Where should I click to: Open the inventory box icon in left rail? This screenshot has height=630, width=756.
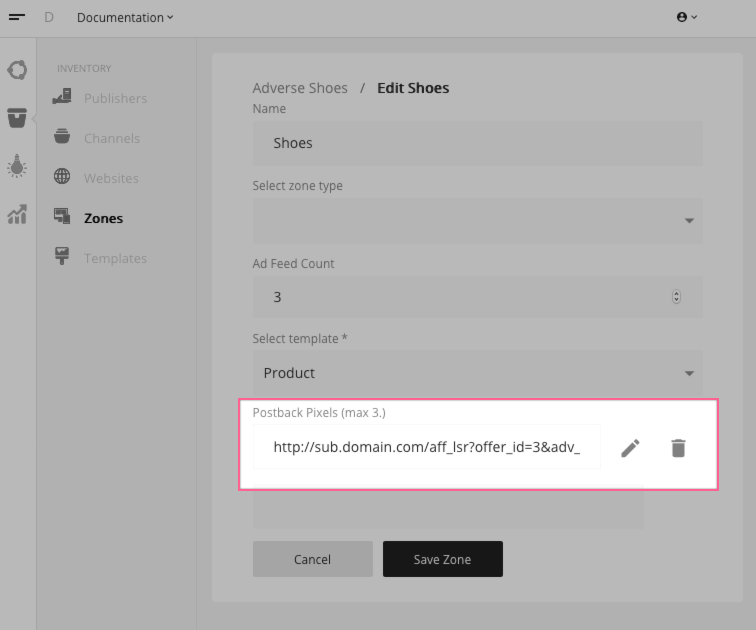(17, 118)
